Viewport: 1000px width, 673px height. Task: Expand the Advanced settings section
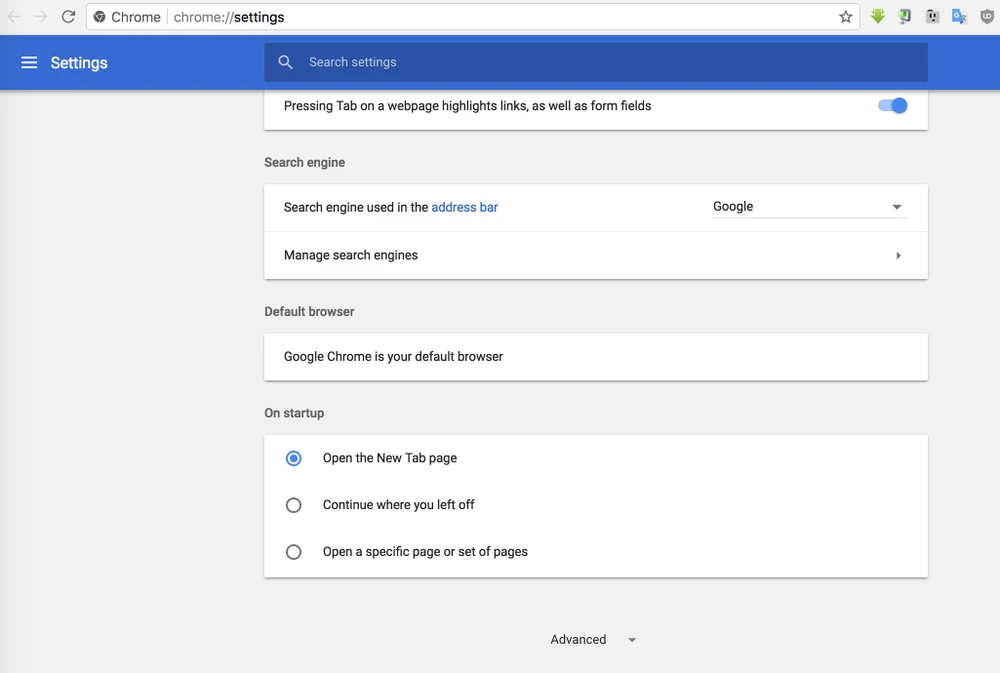click(592, 640)
